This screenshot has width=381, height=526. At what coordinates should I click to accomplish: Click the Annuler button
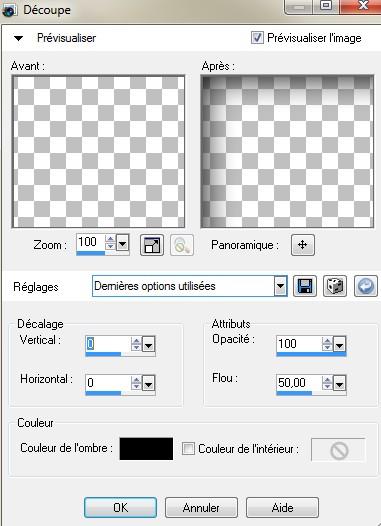[x=201, y=508]
